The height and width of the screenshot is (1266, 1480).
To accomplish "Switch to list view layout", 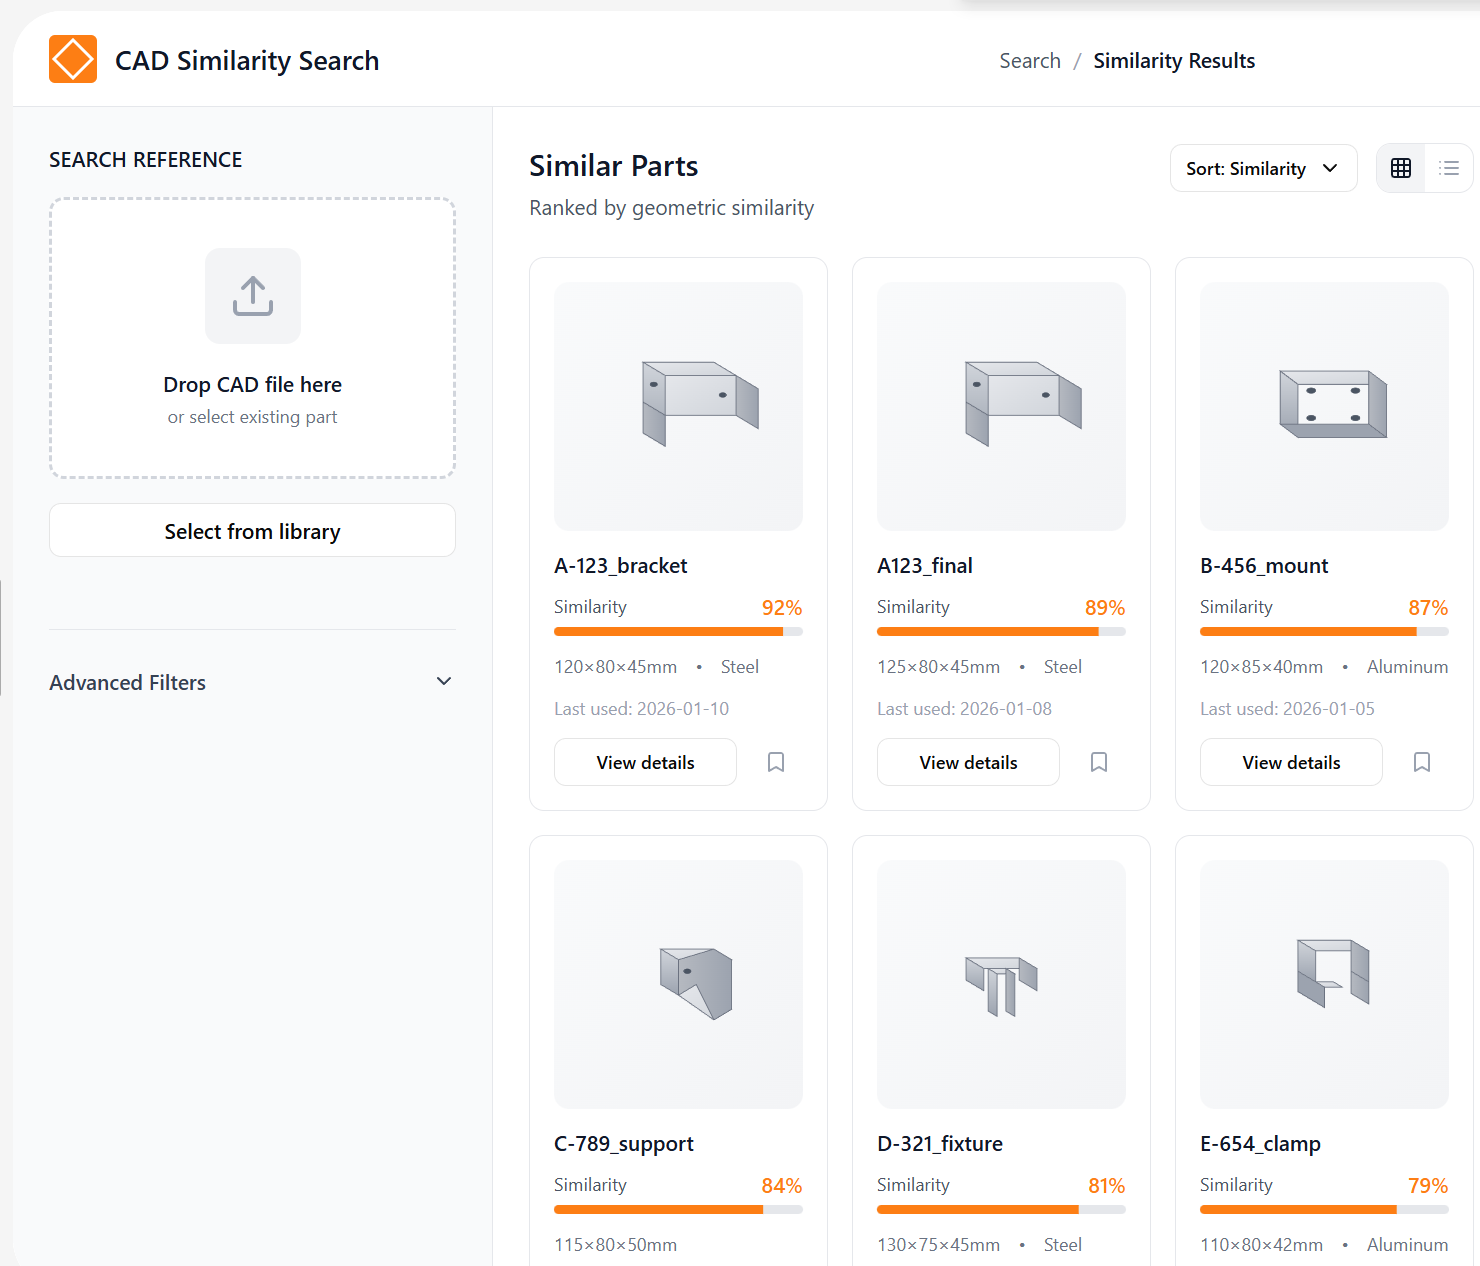I will (1448, 168).
